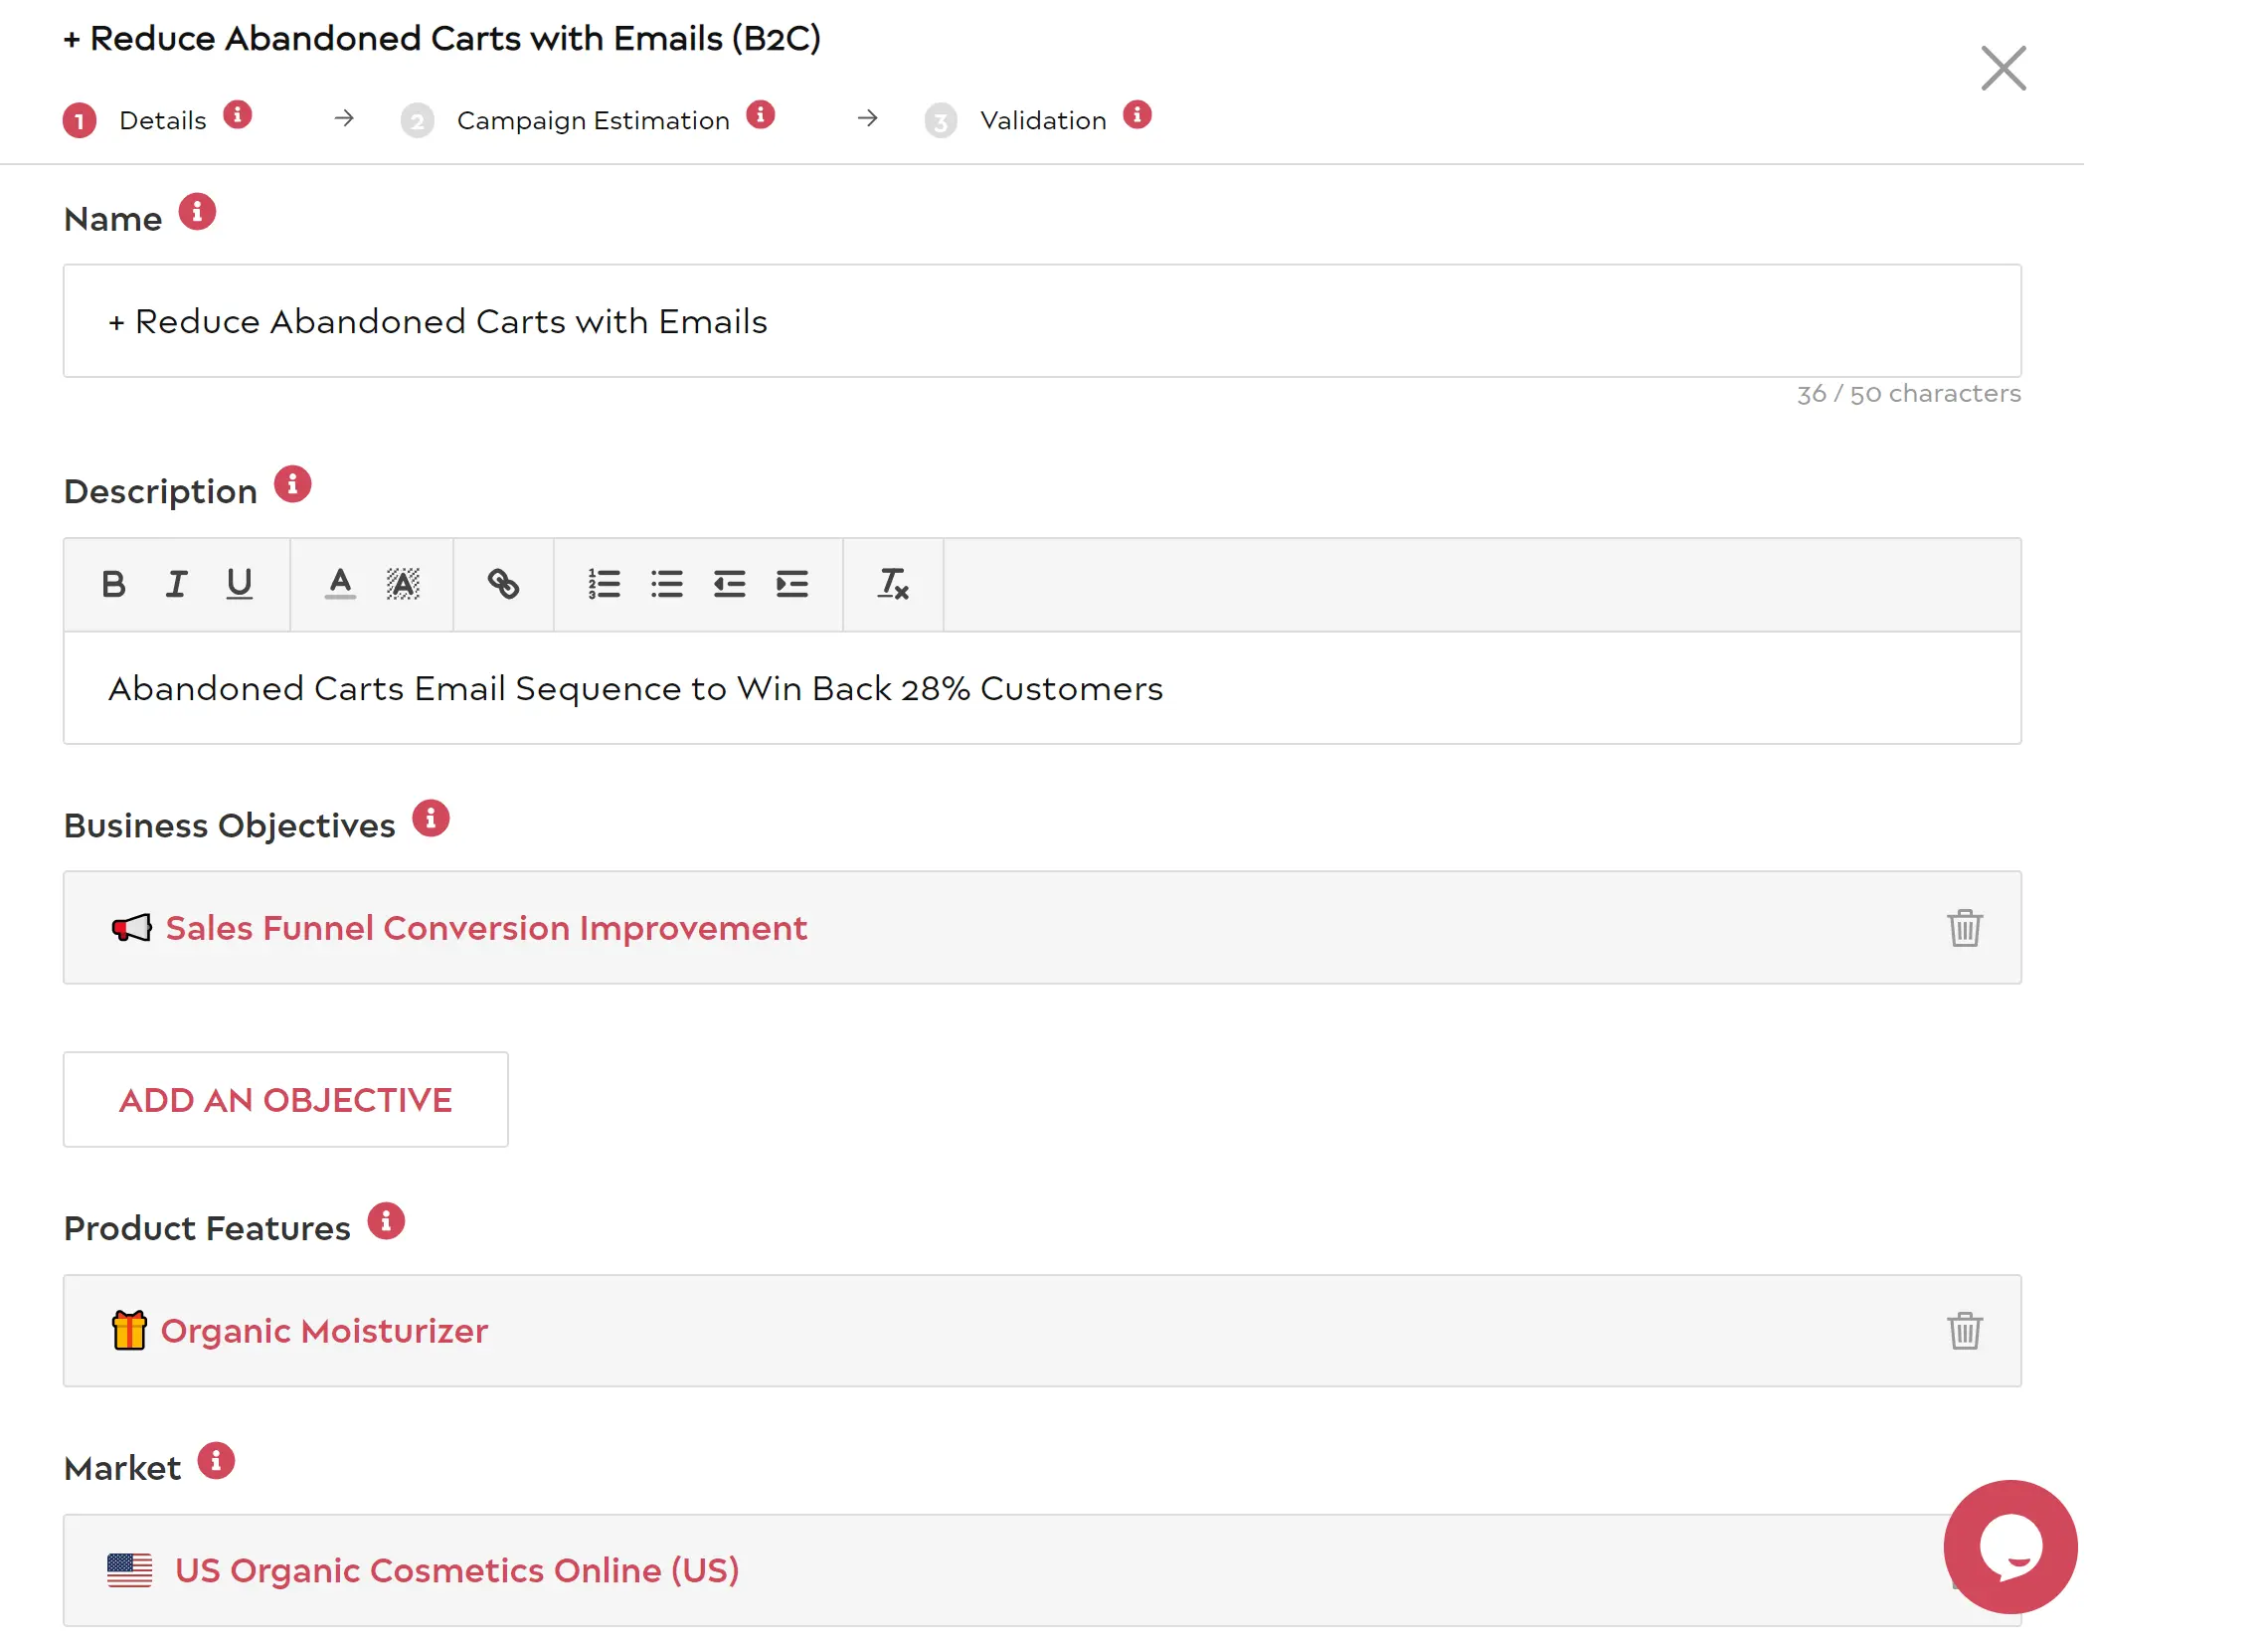Open the chat support bubble
Screen dimensions: 2268x1646
coord(2013,1549)
